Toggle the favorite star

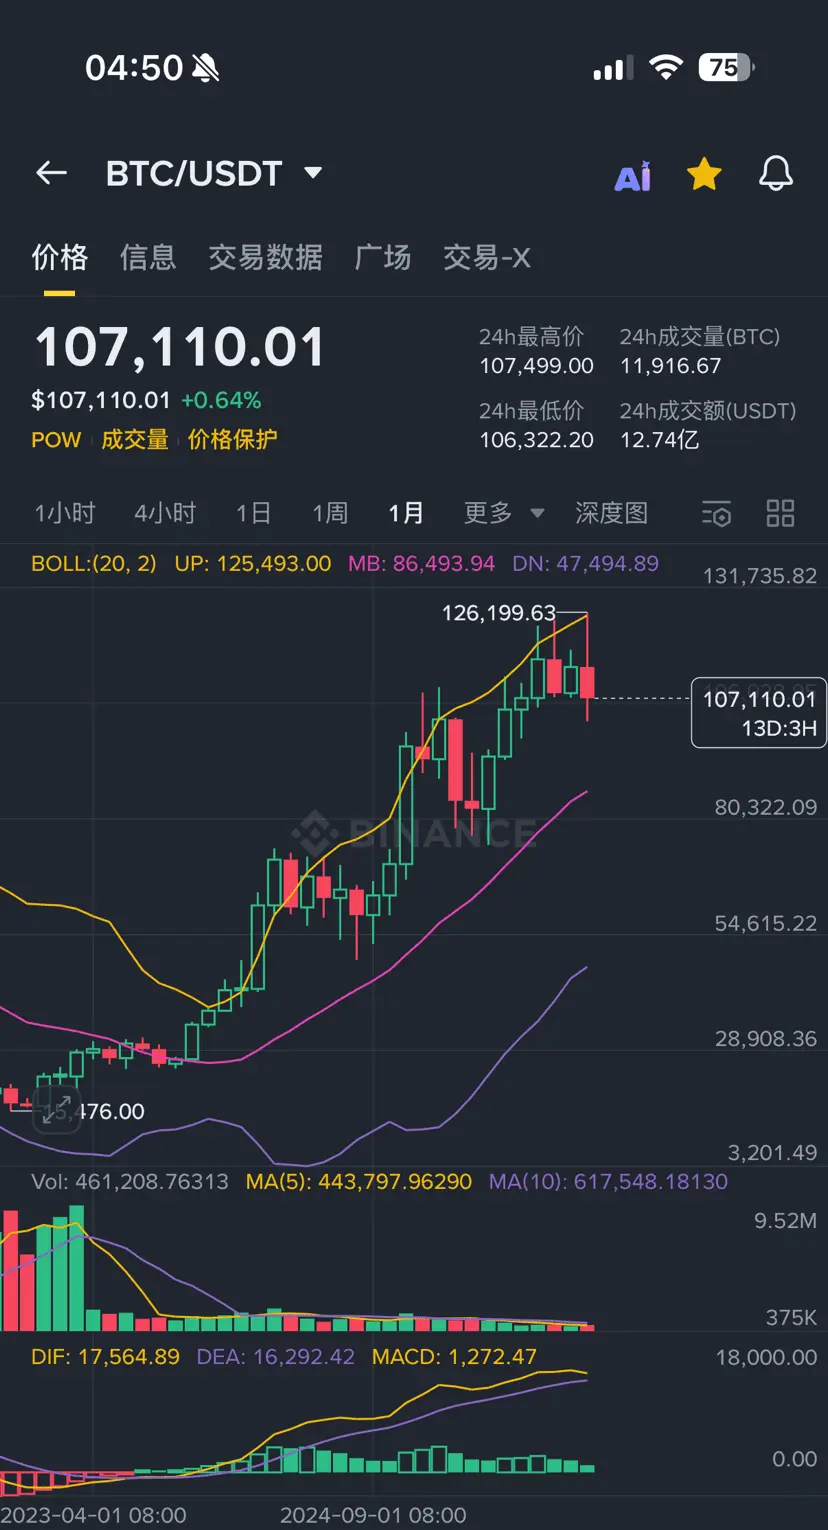tap(704, 174)
